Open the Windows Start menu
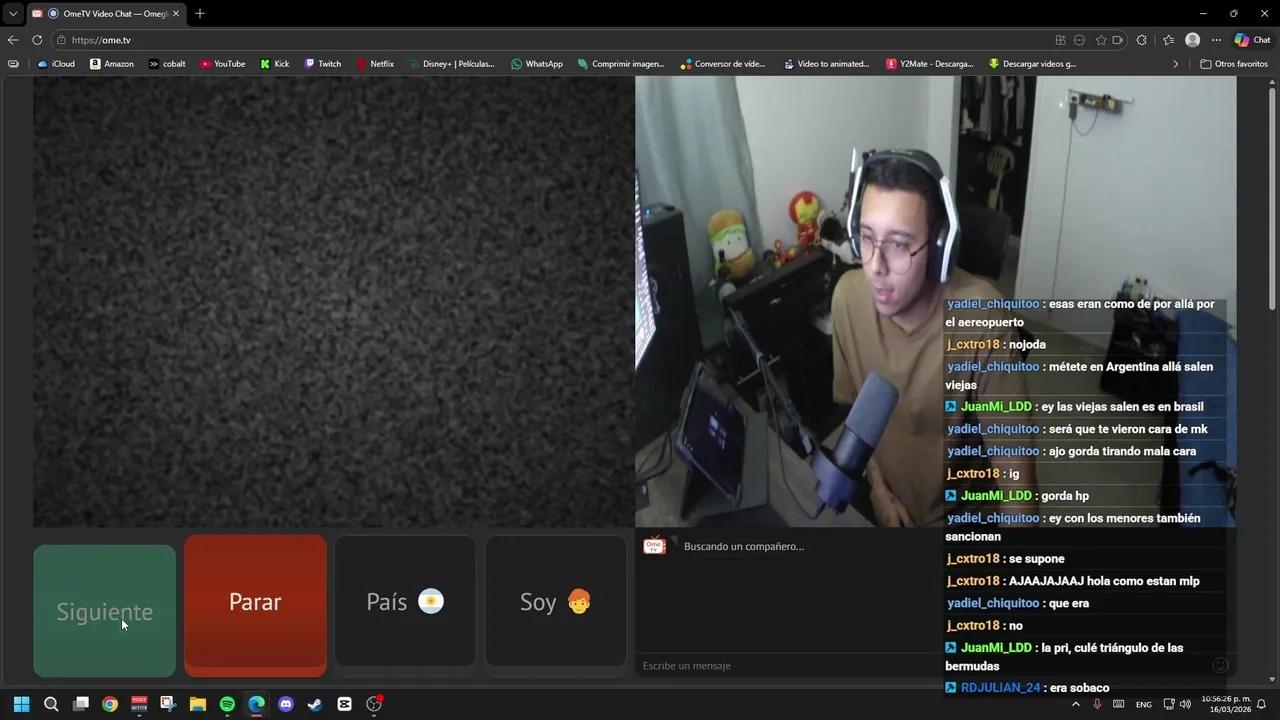Viewport: 1280px width, 720px height. click(x=21, y=704)
